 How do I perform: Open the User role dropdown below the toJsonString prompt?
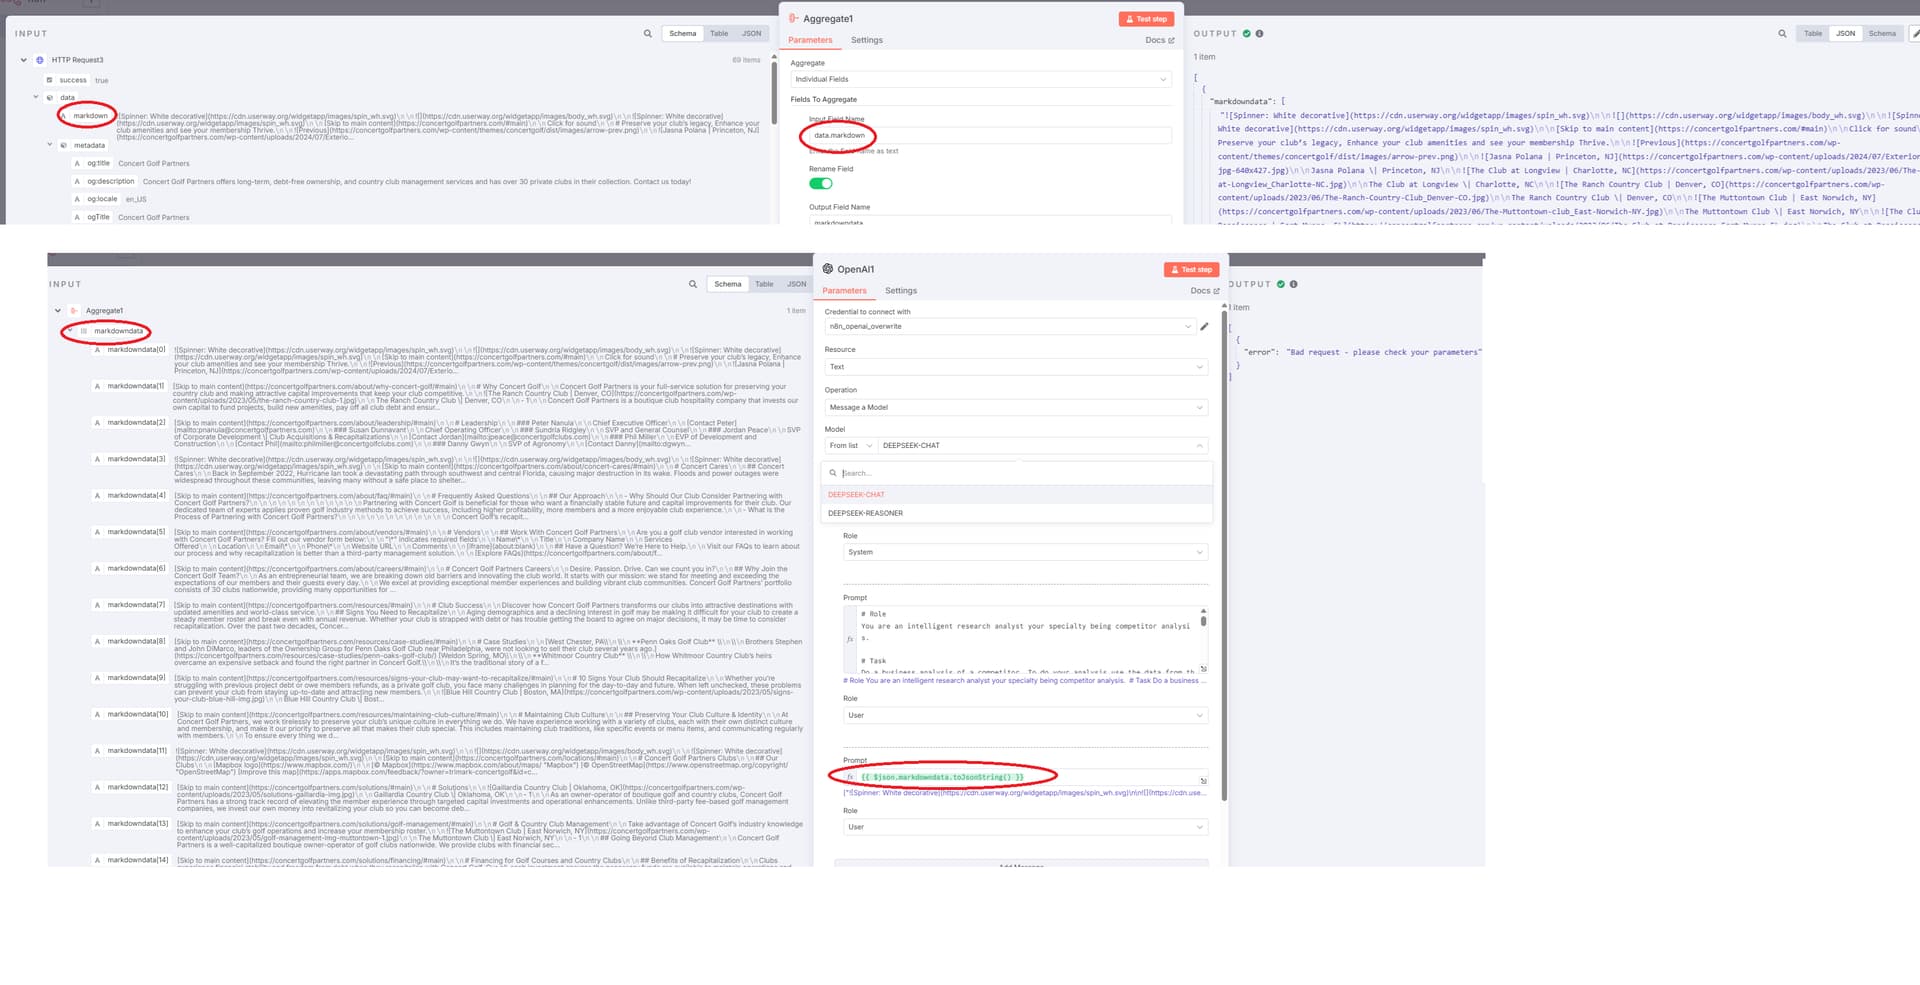tap(1025, 827)
